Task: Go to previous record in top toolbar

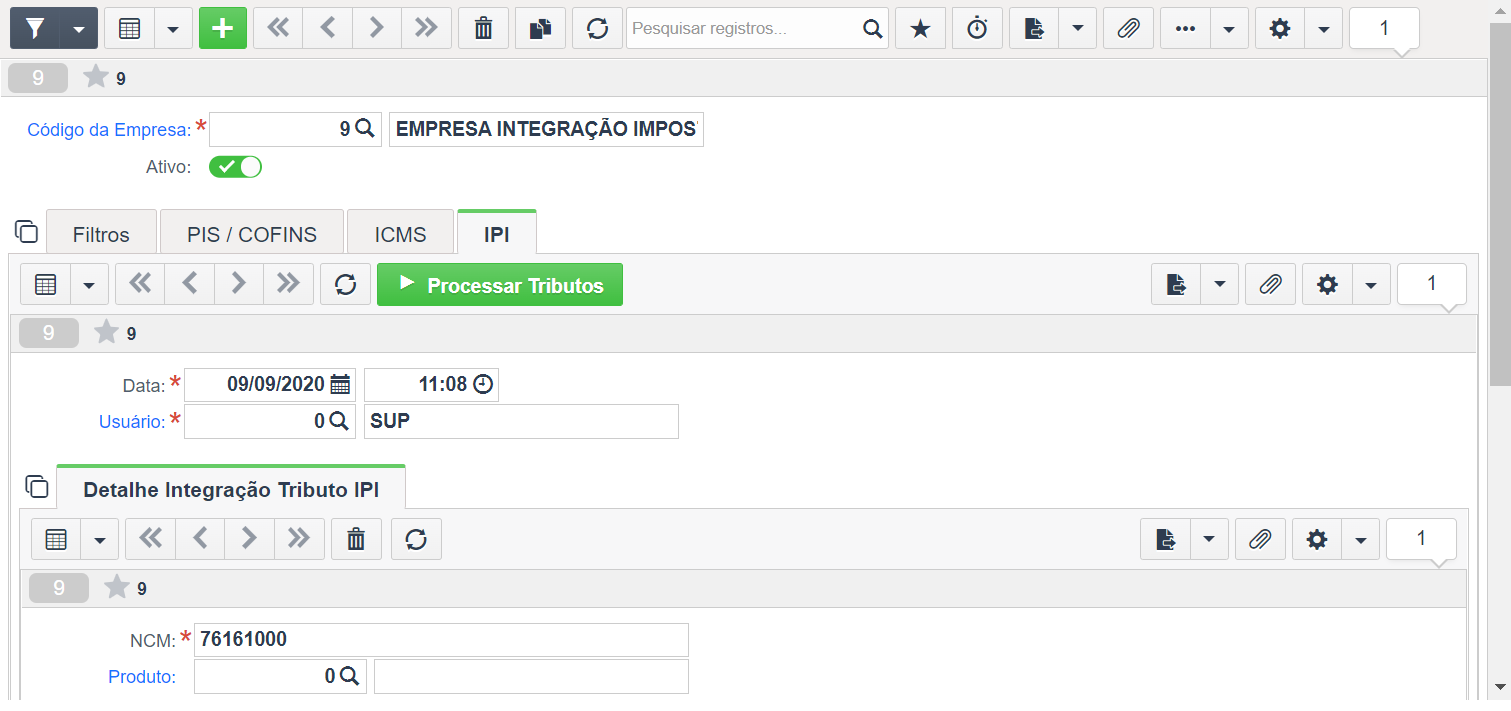Action: [327, 28]
